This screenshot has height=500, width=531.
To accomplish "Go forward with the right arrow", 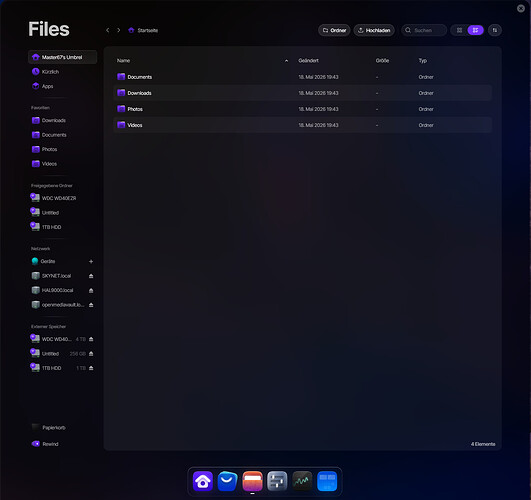I will [x=119, y=30].
